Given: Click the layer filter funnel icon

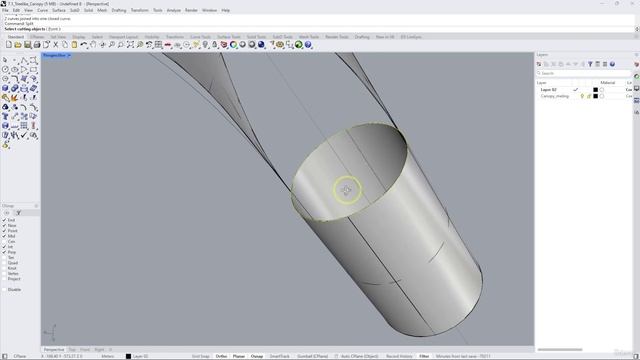Looking at the screenshot, I should point(590,64).
